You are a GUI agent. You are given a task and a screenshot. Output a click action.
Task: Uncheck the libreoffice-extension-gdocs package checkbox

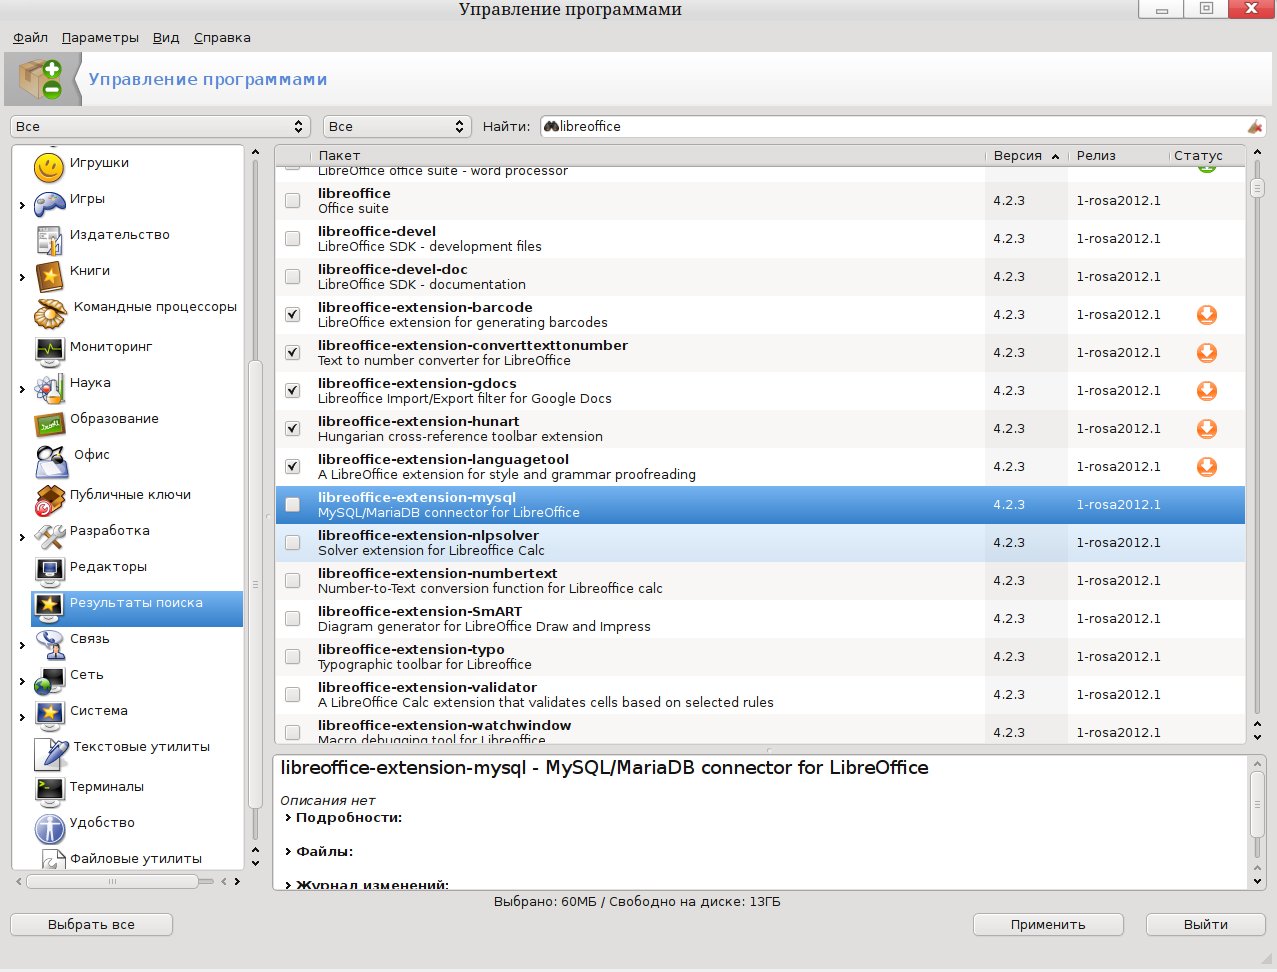pyautogui.click(x=293, y=391)
